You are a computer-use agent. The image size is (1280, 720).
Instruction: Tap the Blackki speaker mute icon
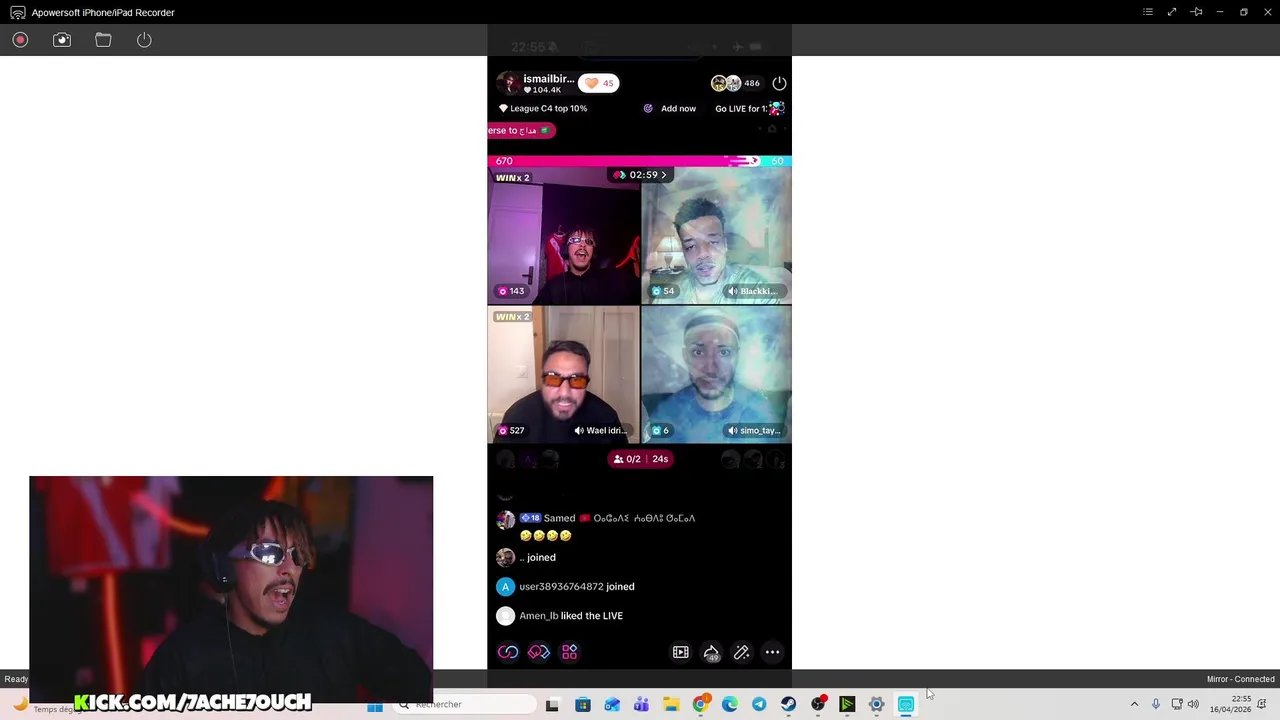[x=733, y=291]
